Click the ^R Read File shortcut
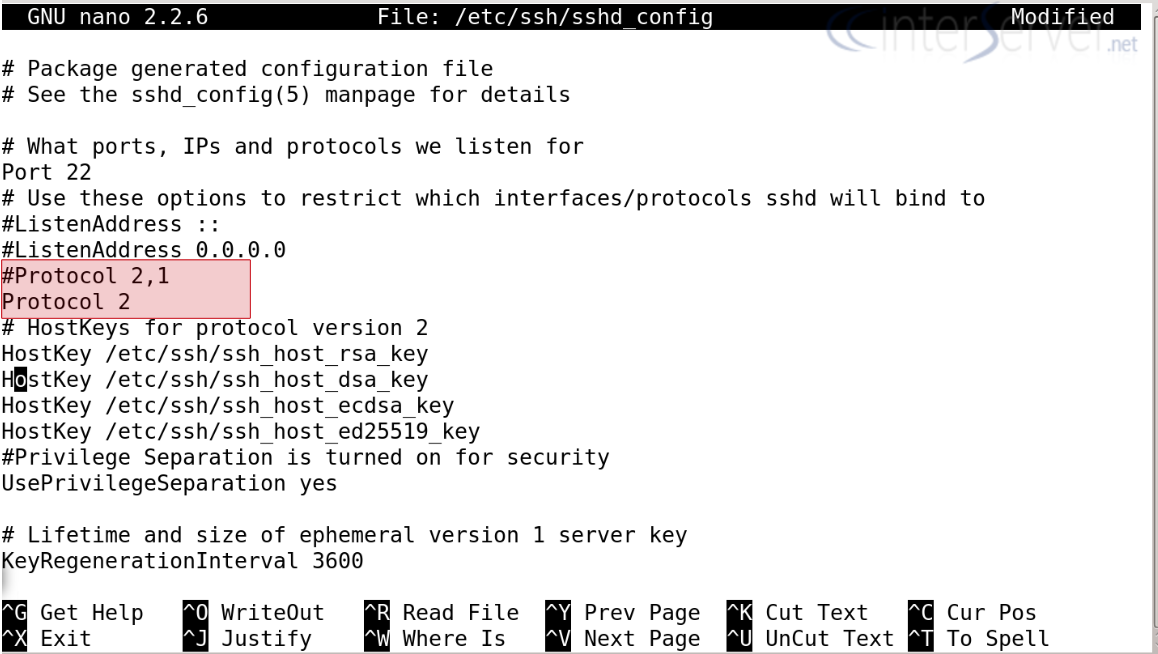This screenshot has height=654, width=1158. (x=442, y=612)
